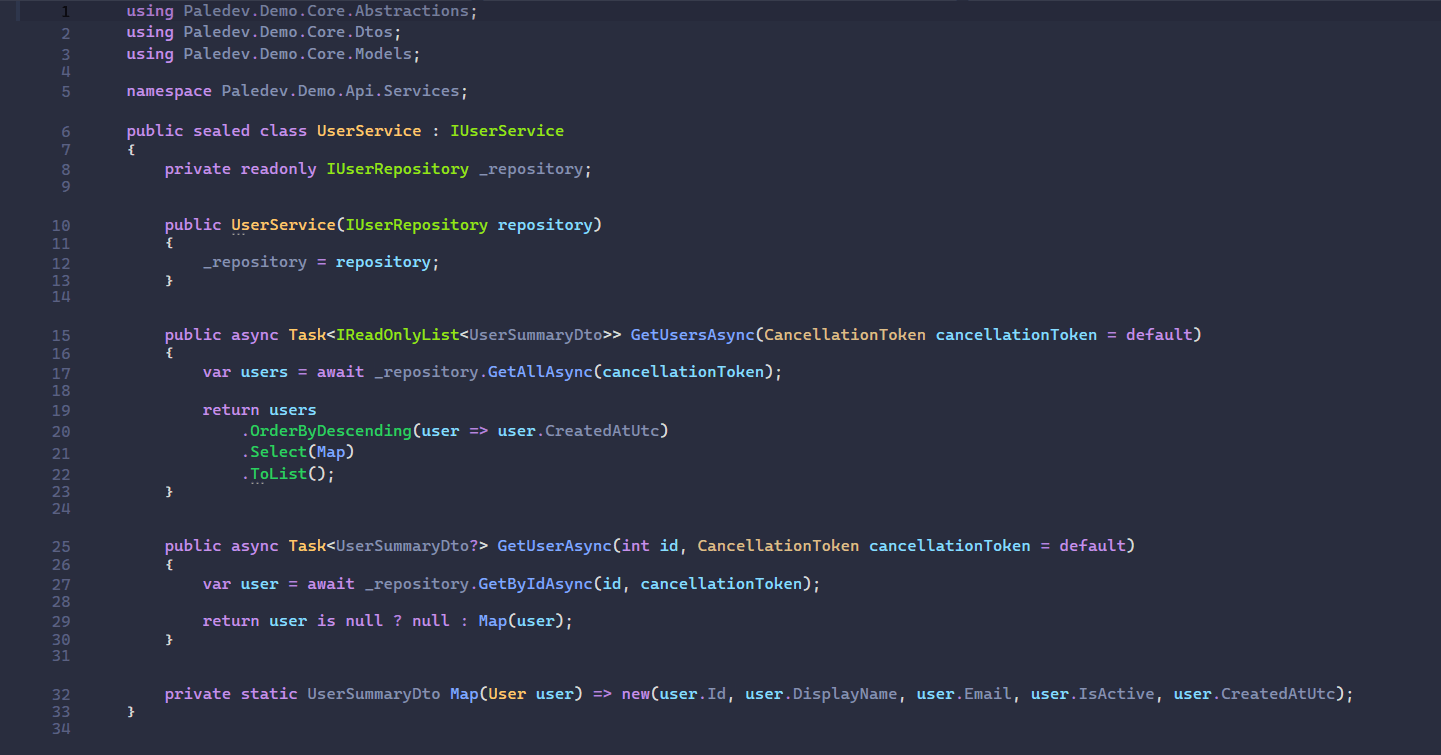
Task: Select the CancellationToken parameter on line 25
Action: [x=778, y=545]
